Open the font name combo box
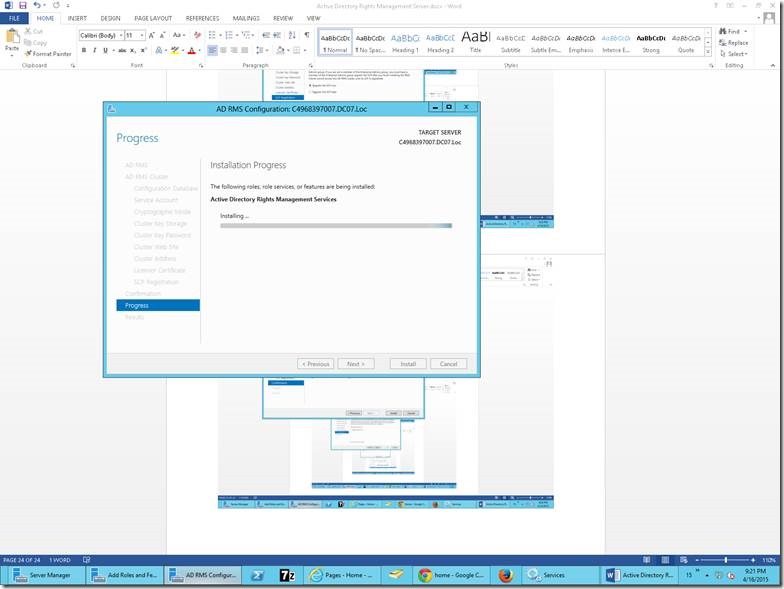Image resolution: width=784 pixels, height=589 pixels. (102, 36)
